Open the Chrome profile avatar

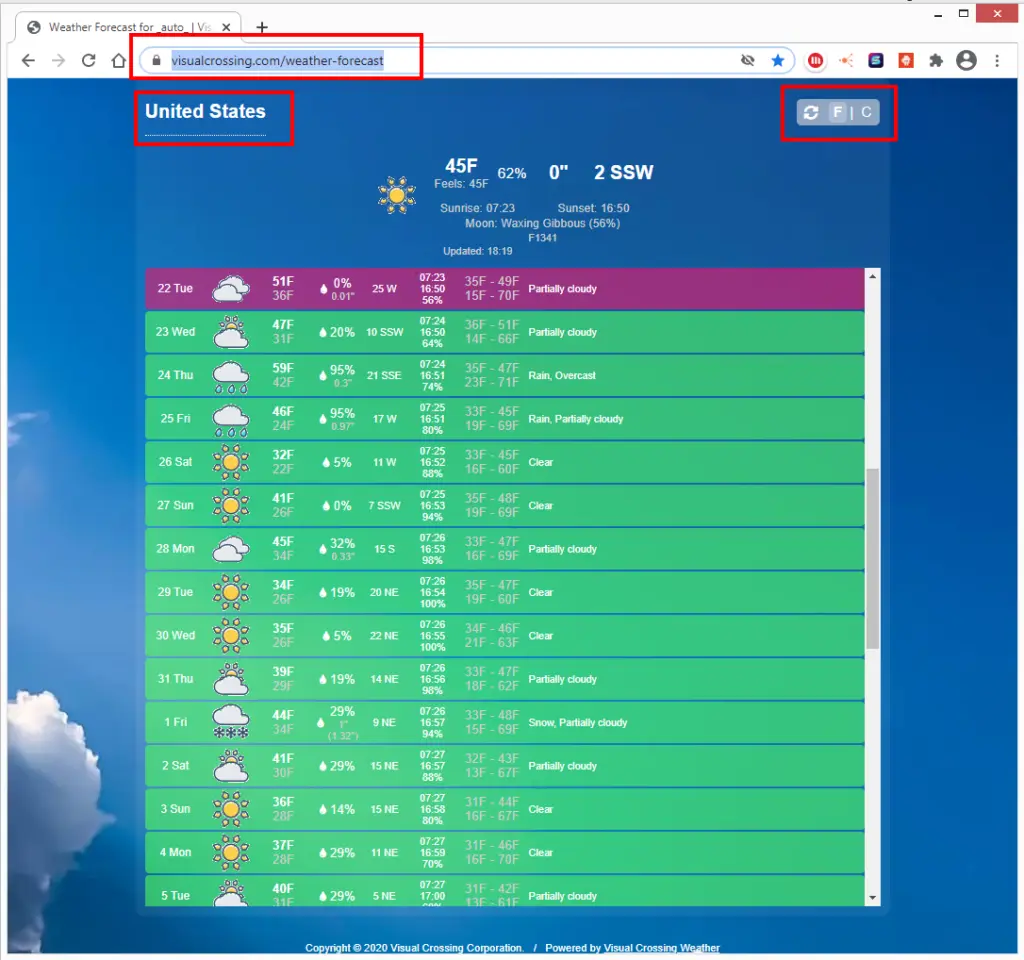pyautogui.click(x=966, y=61)
